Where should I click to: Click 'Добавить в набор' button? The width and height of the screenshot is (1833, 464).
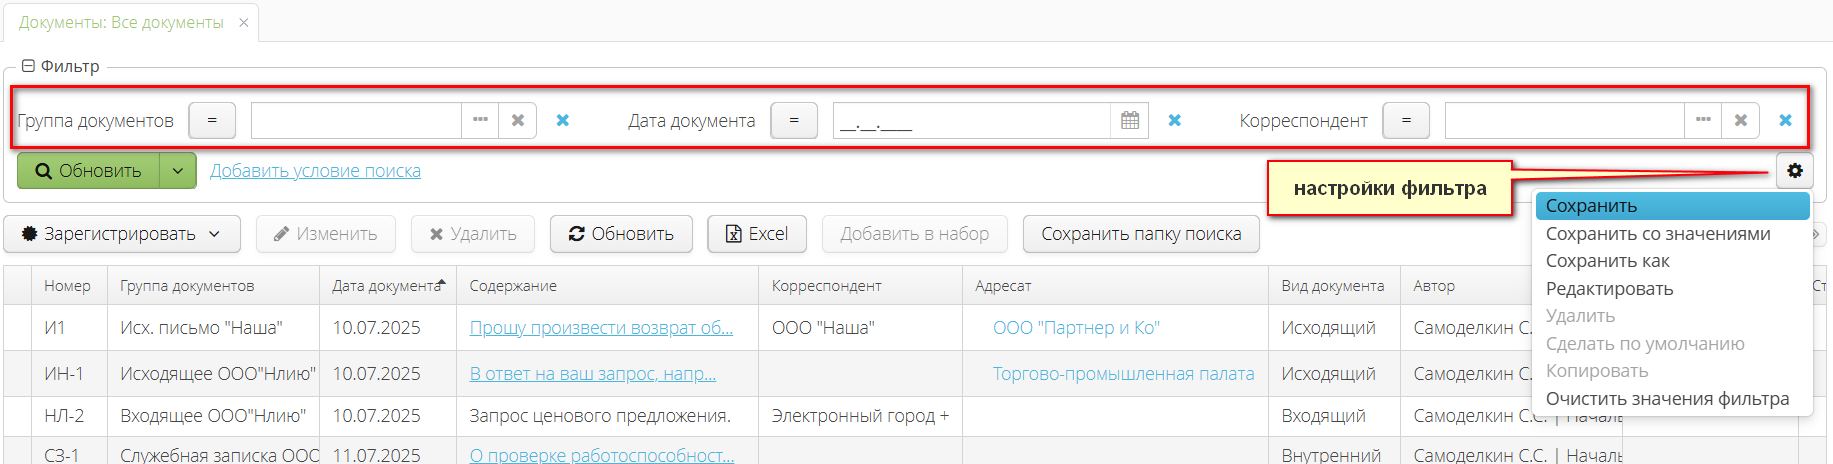point(915,234)
